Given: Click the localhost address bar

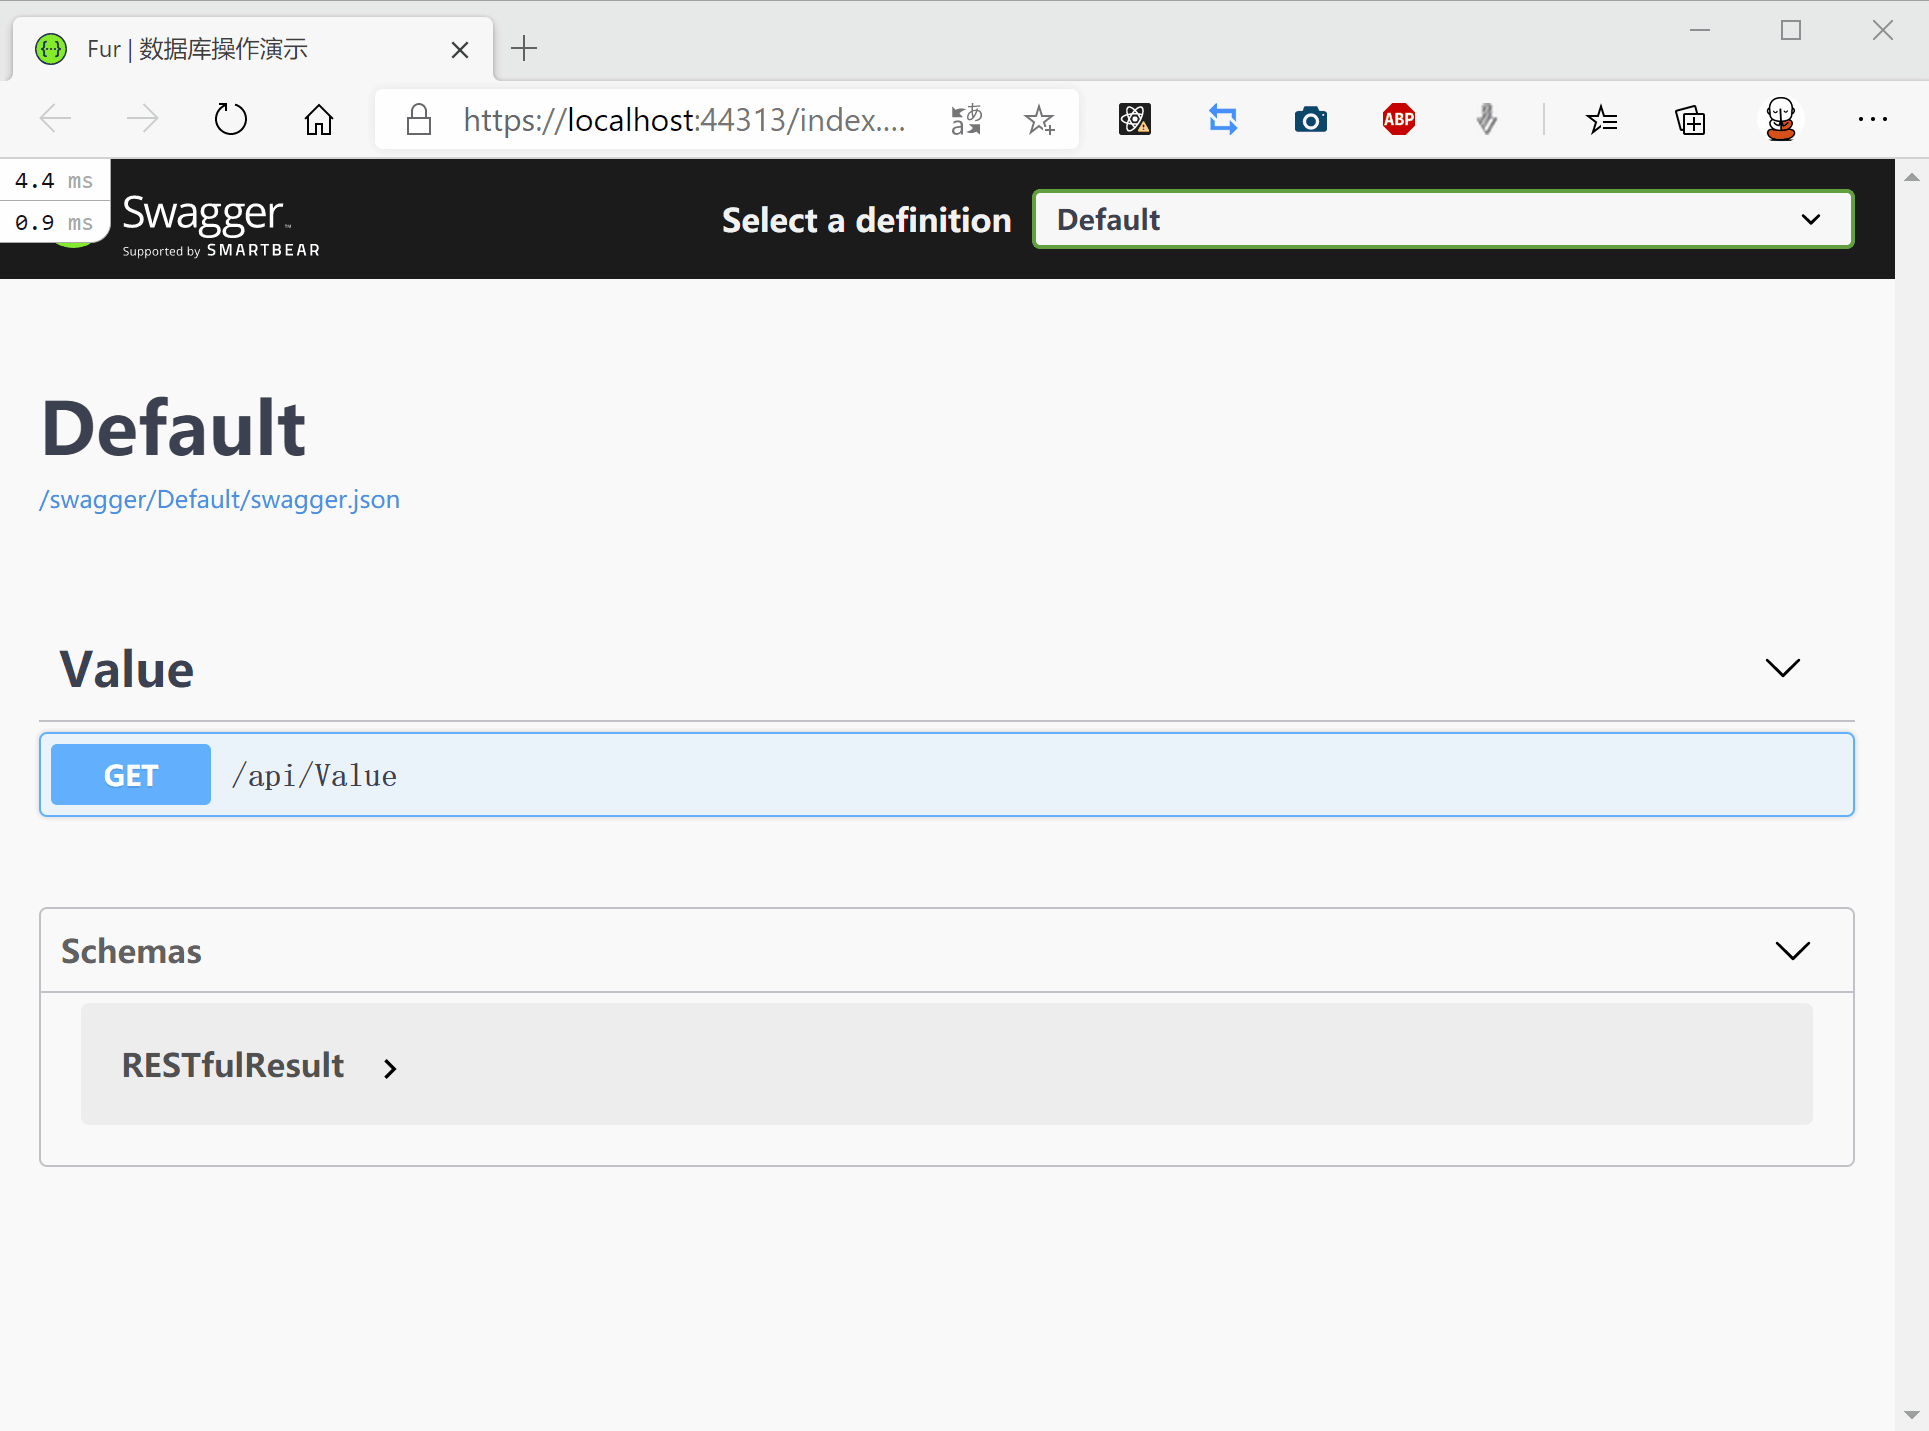Looking at the screenshot, I should 684,120.
